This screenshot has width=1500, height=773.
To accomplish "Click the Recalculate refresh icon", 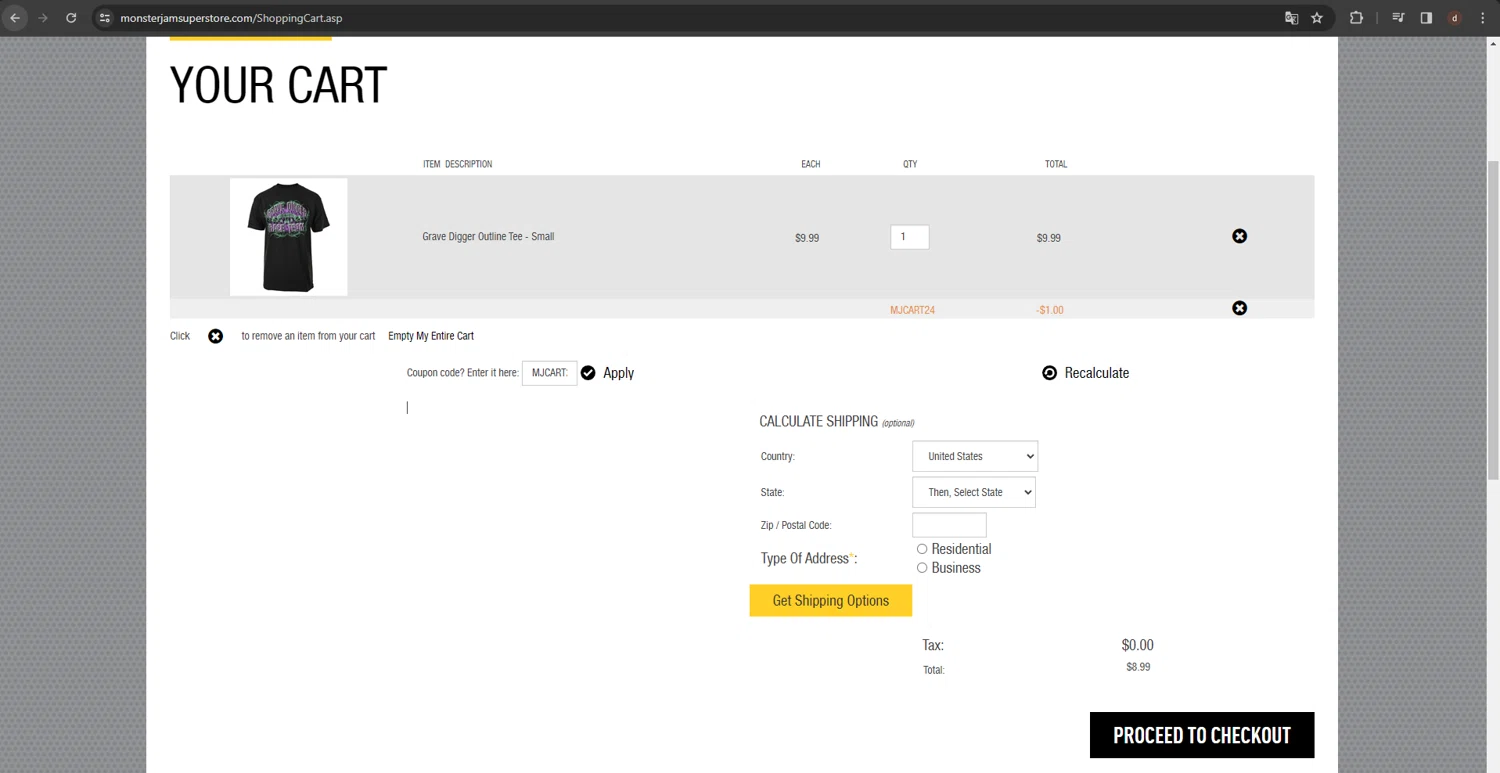I will pyautogui.click(x=1049, y=373).
